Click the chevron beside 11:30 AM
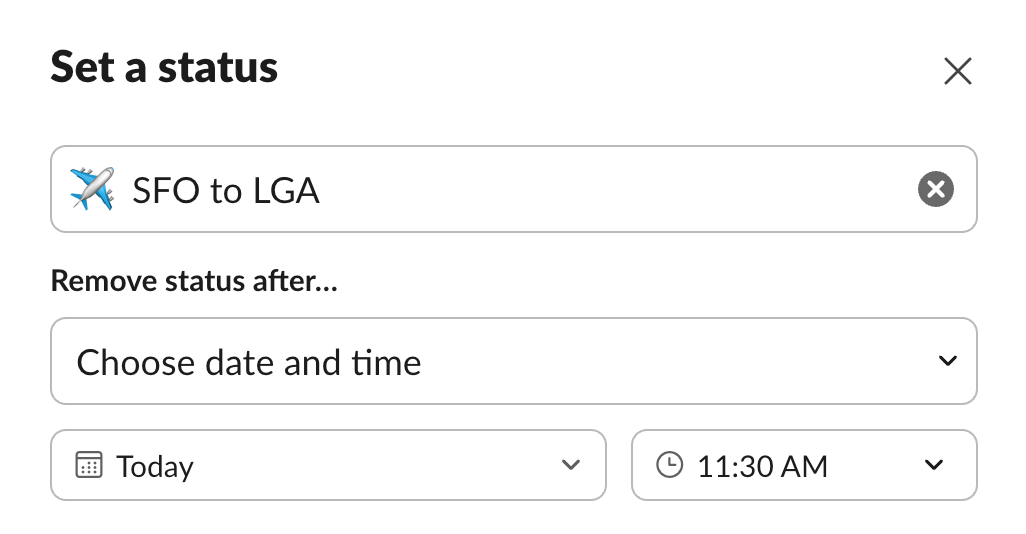Viewport: 1026px width, 534px height. 934,465
